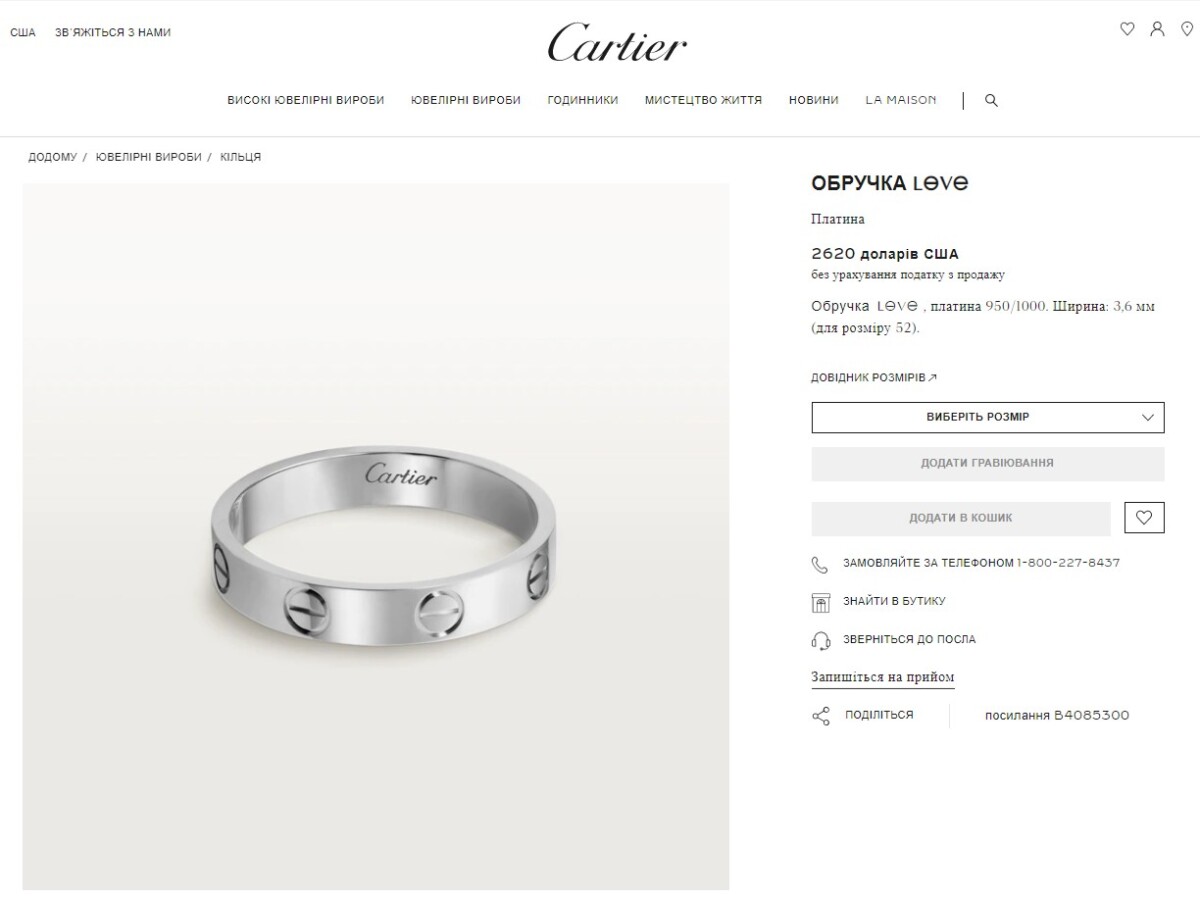
Task: Open the account profile icon
Action: pos(1157,29)
